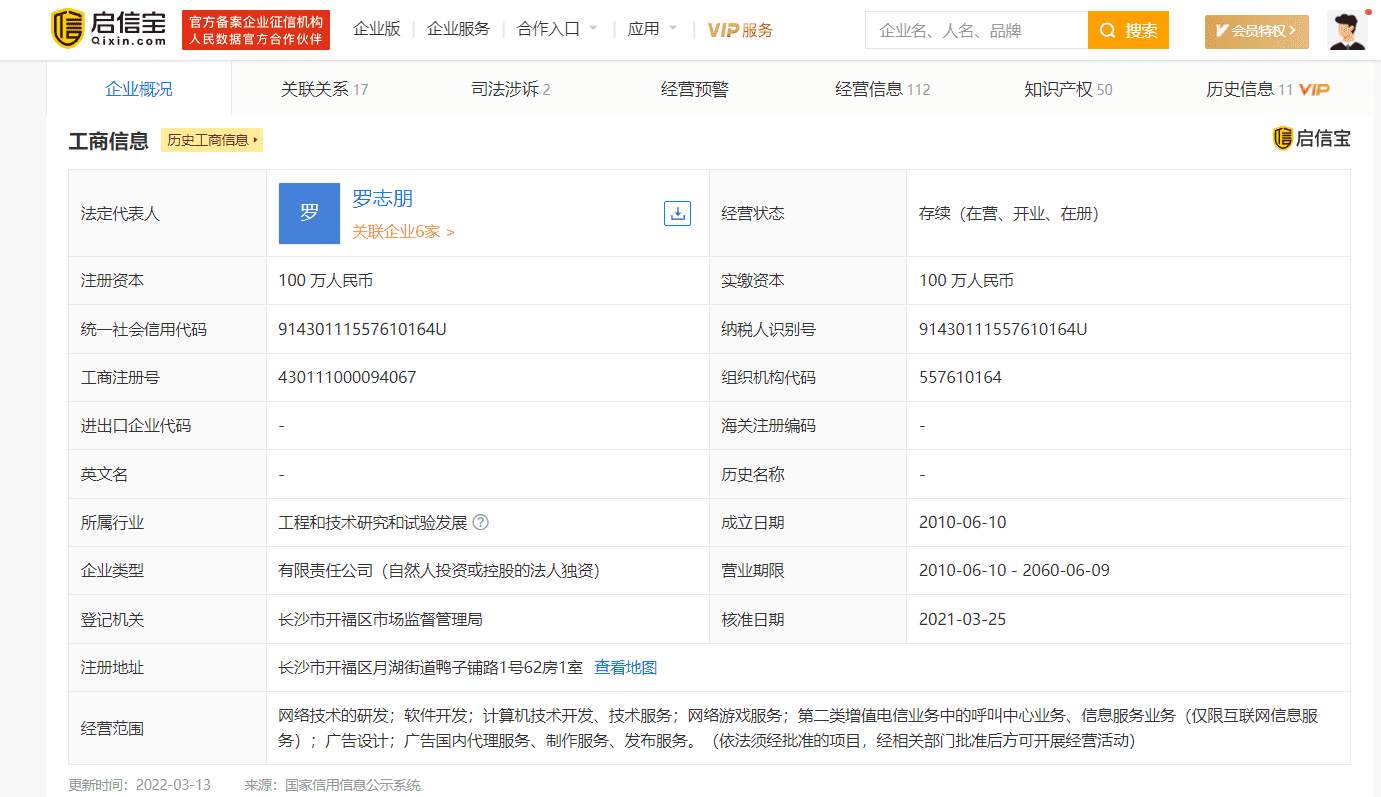Click the 工商信息 section heading

[x=108, y=141]
